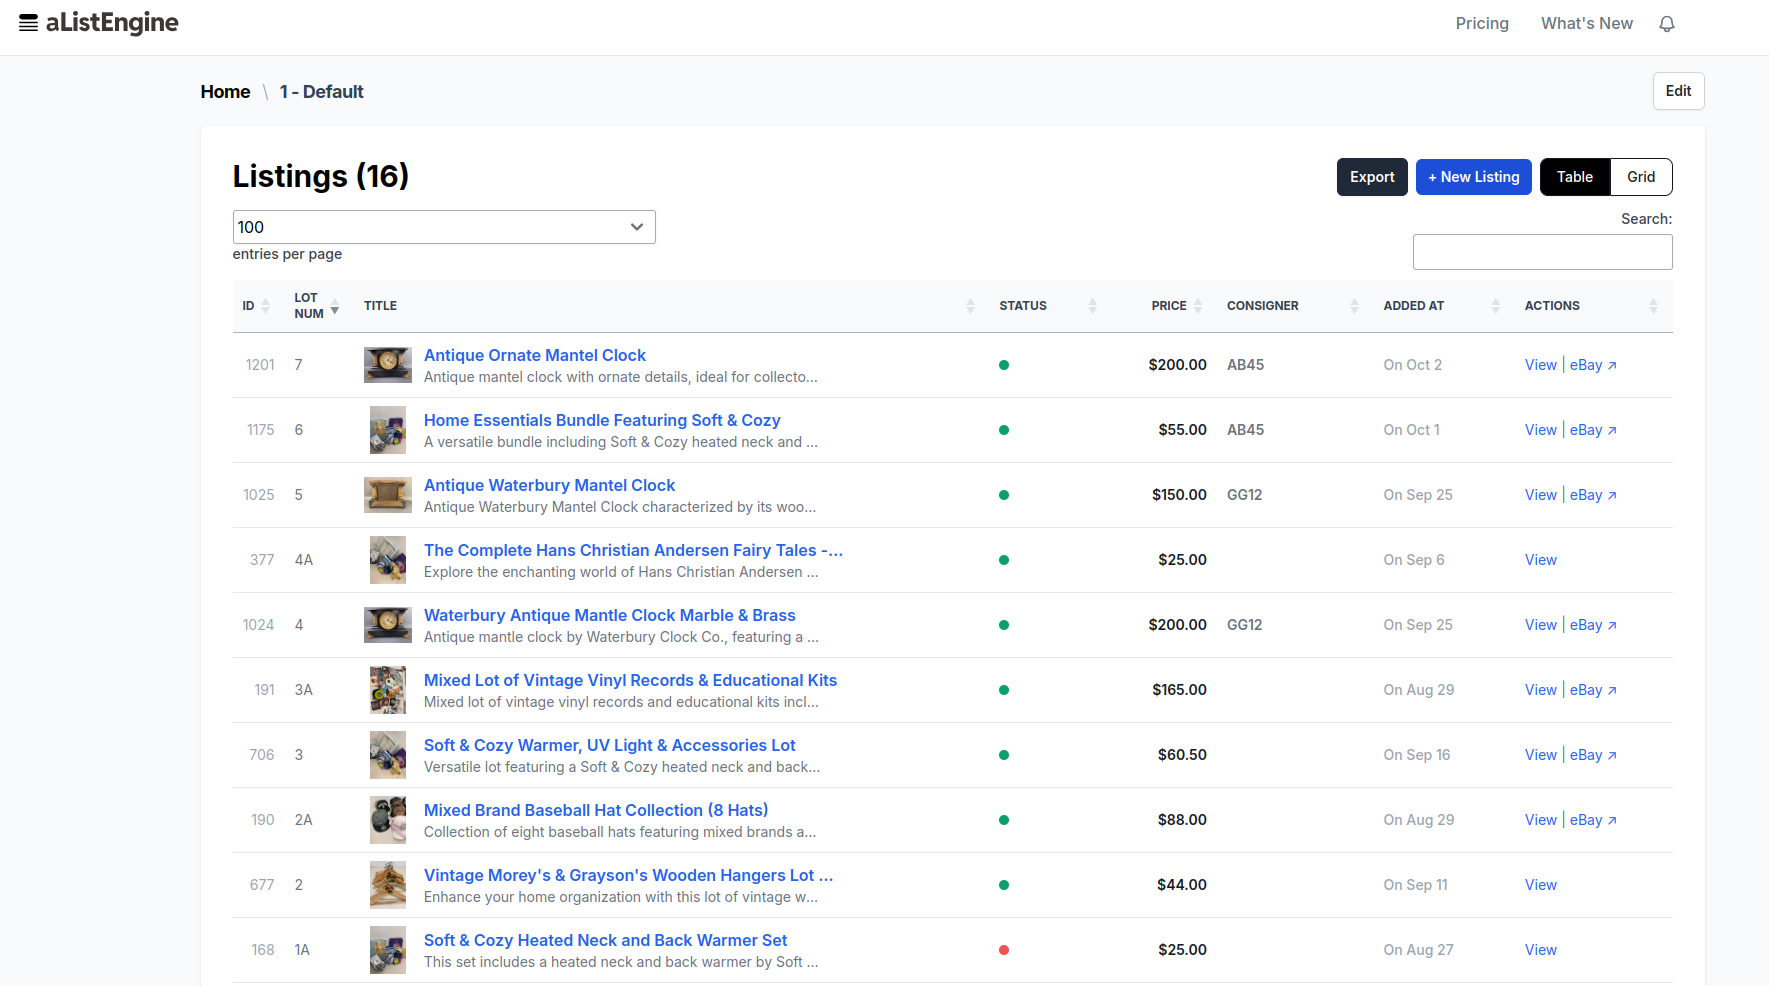The height and width of the screenshot is (986, 1769).
Task: Sort the table by the ID column
Action: point(257,306)
